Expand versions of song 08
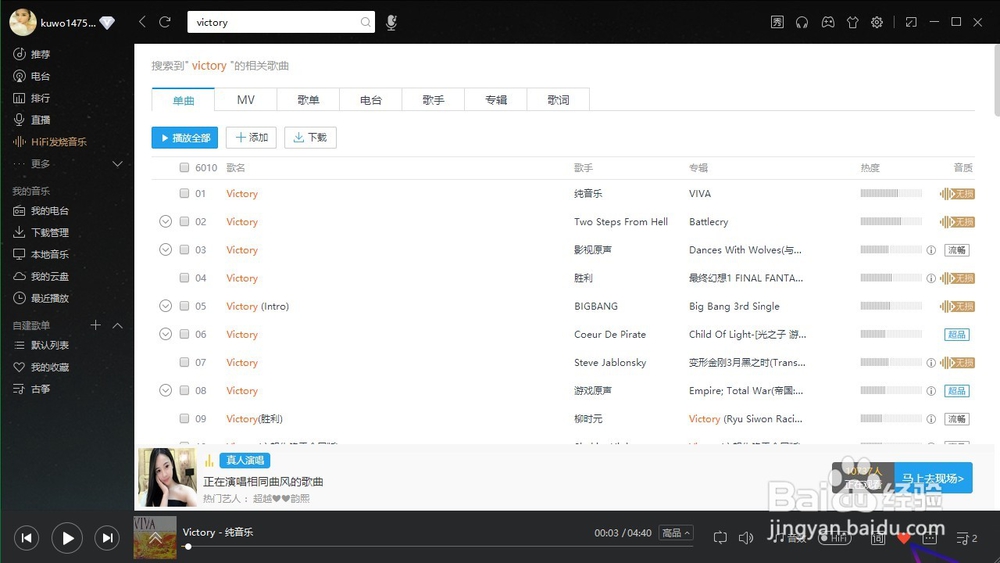Screen dimensions: 1000x563 (x=165, y=390)
